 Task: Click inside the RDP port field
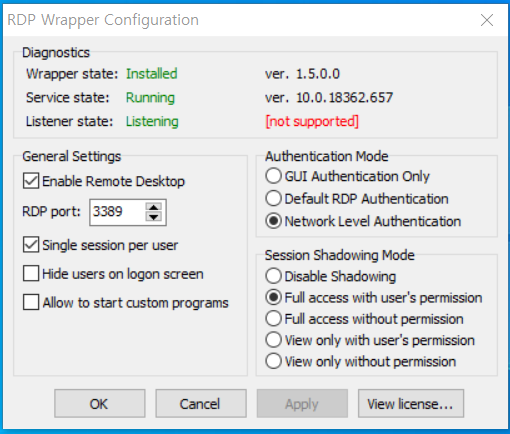pyautogui.click(x=117, y=212)
